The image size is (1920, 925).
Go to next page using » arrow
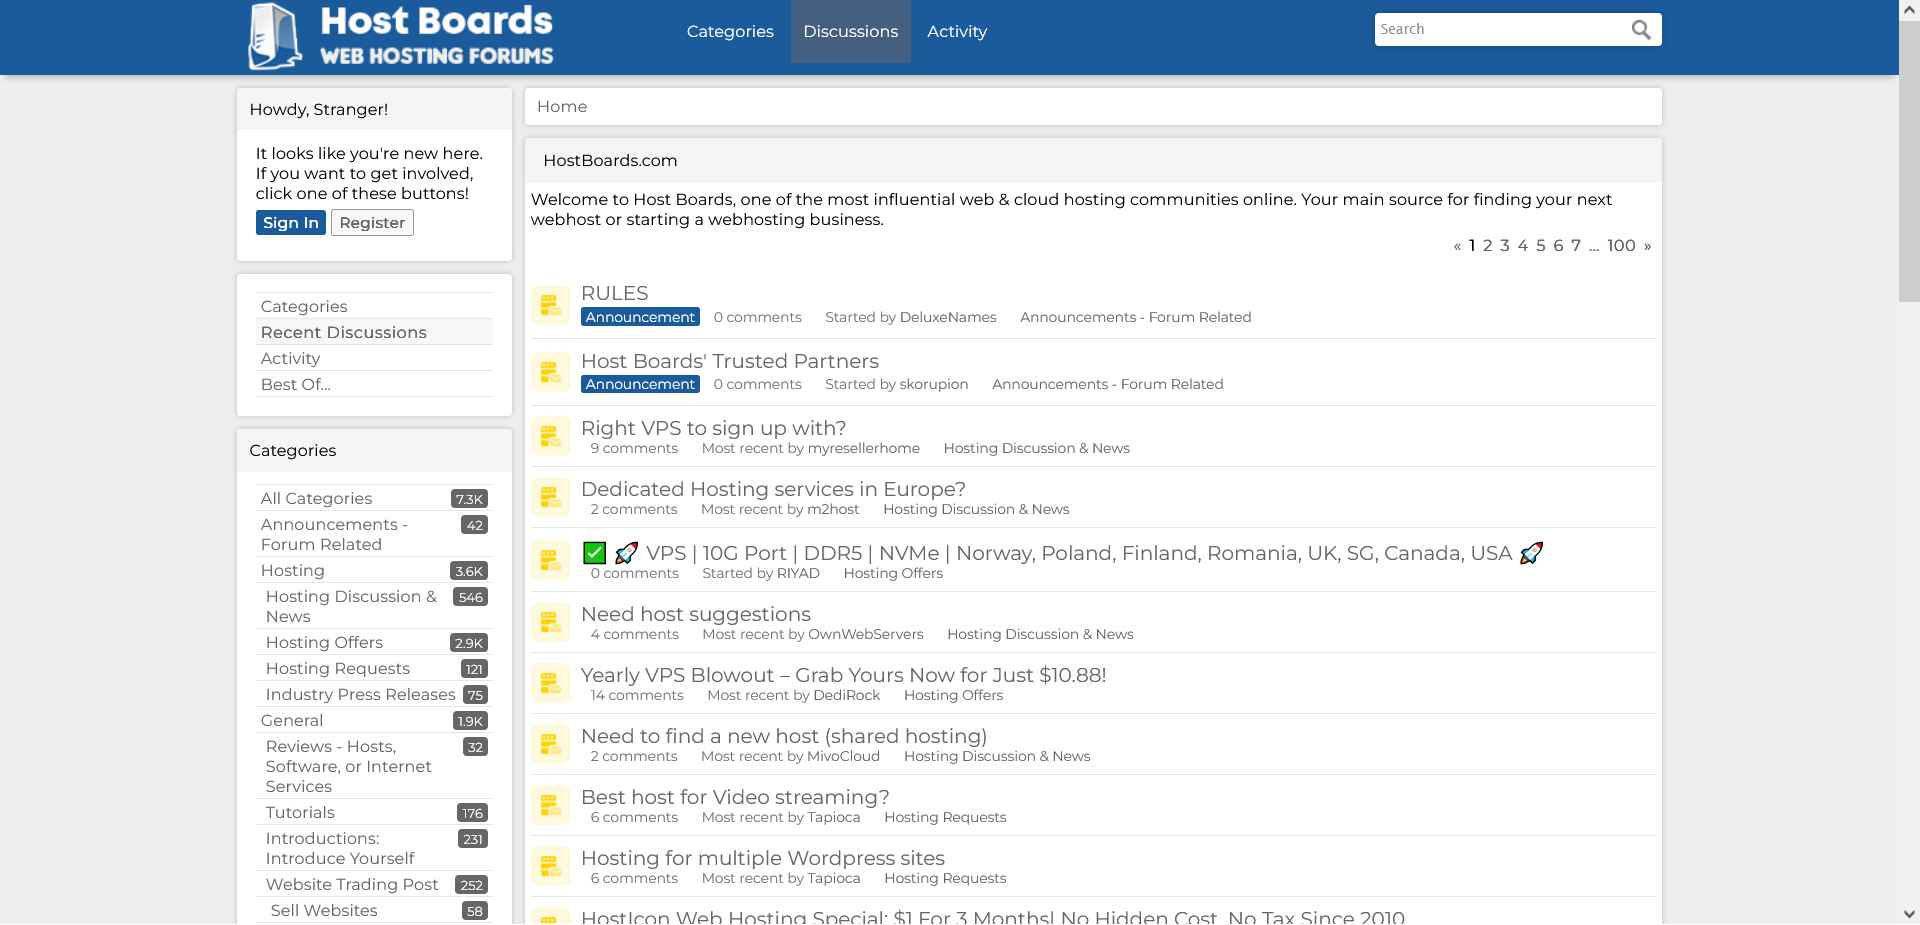coord(1647,246)
